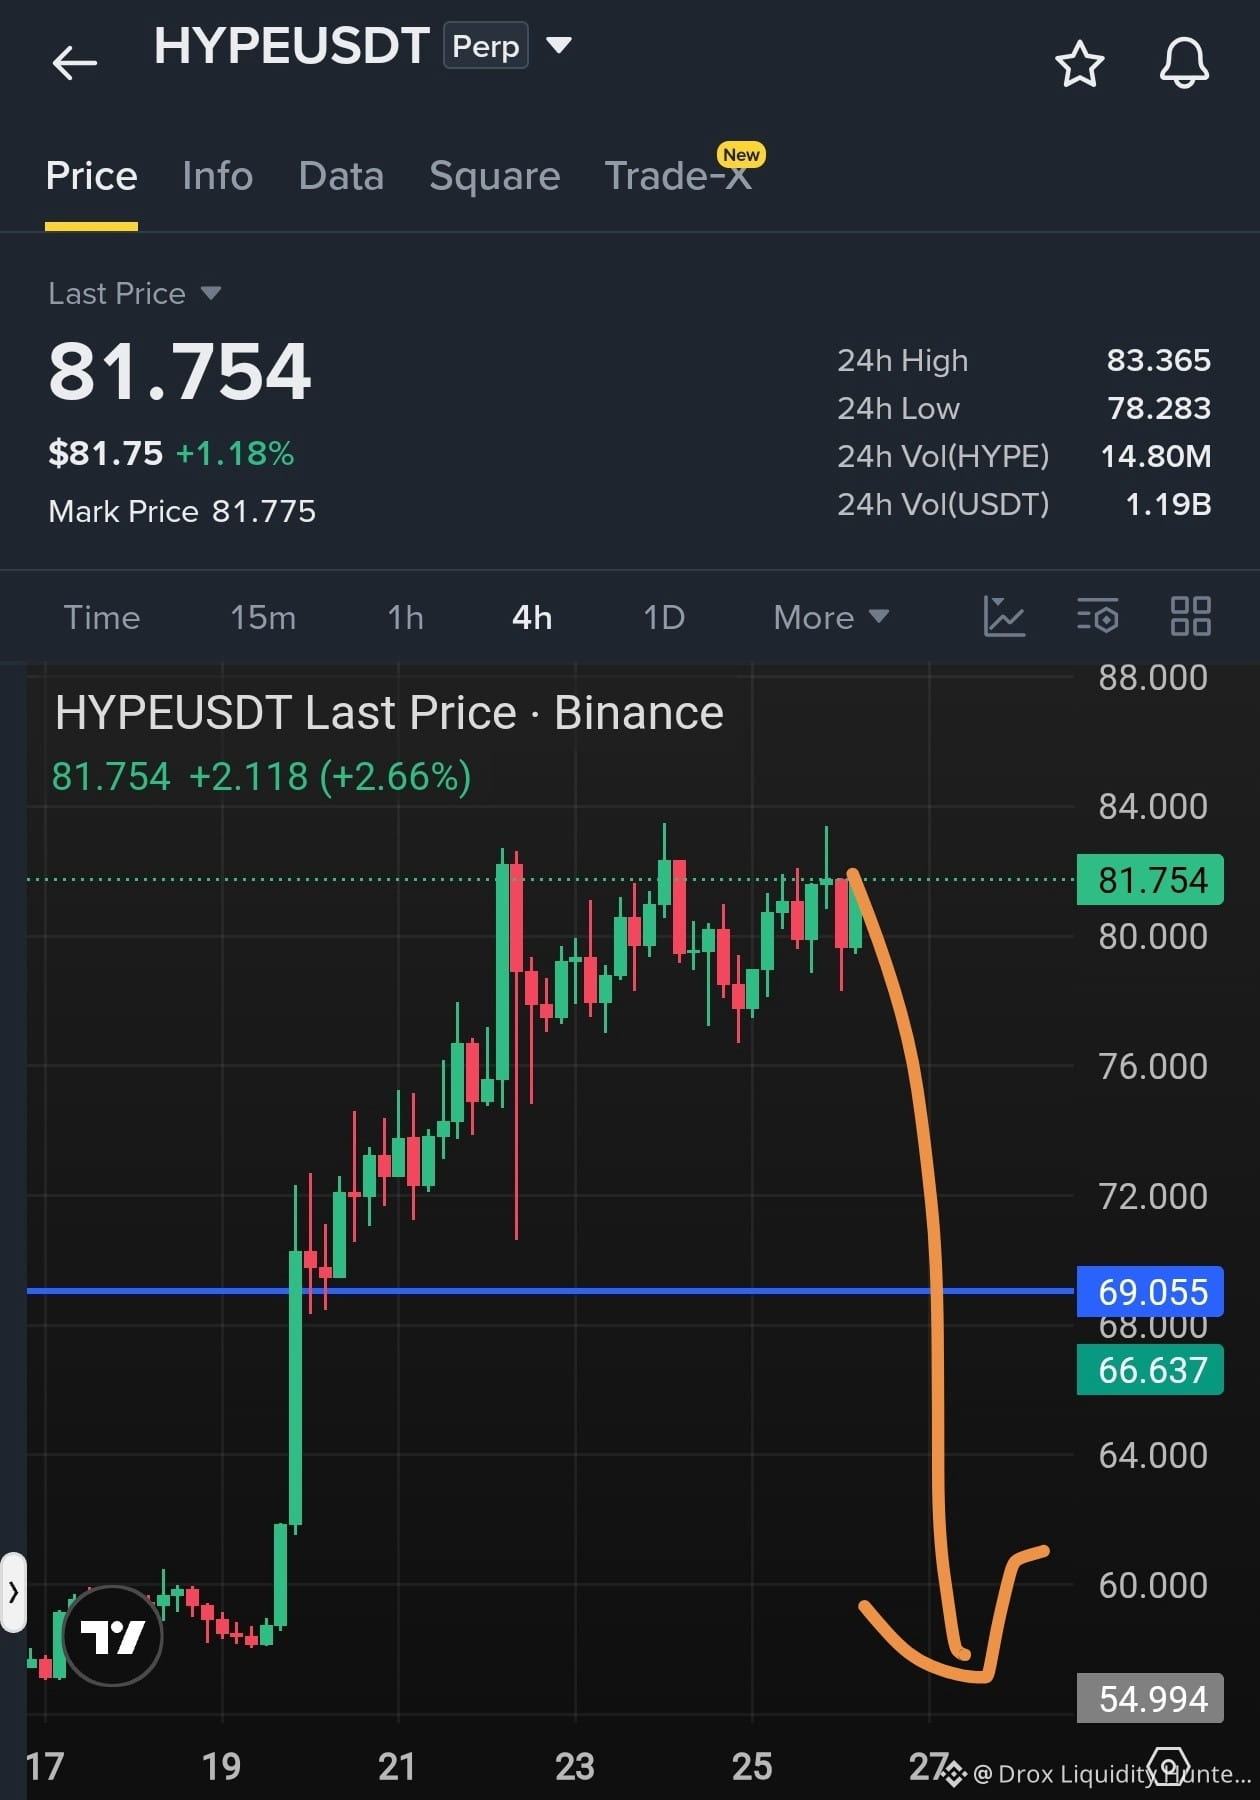The width and height of the screenshot is (1260, 1800).
Task: Open chart indicators icon
Action: [1004, 616]
